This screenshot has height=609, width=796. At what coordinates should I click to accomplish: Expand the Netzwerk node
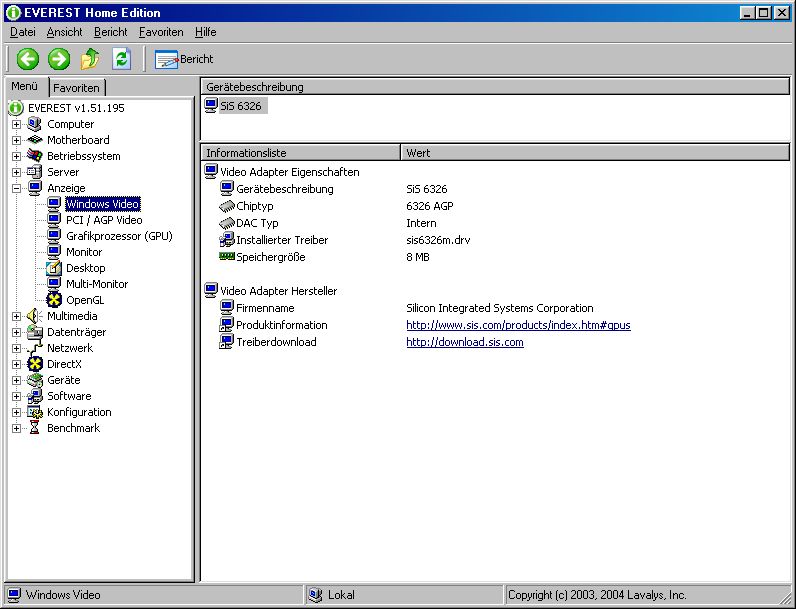(16, 348)
